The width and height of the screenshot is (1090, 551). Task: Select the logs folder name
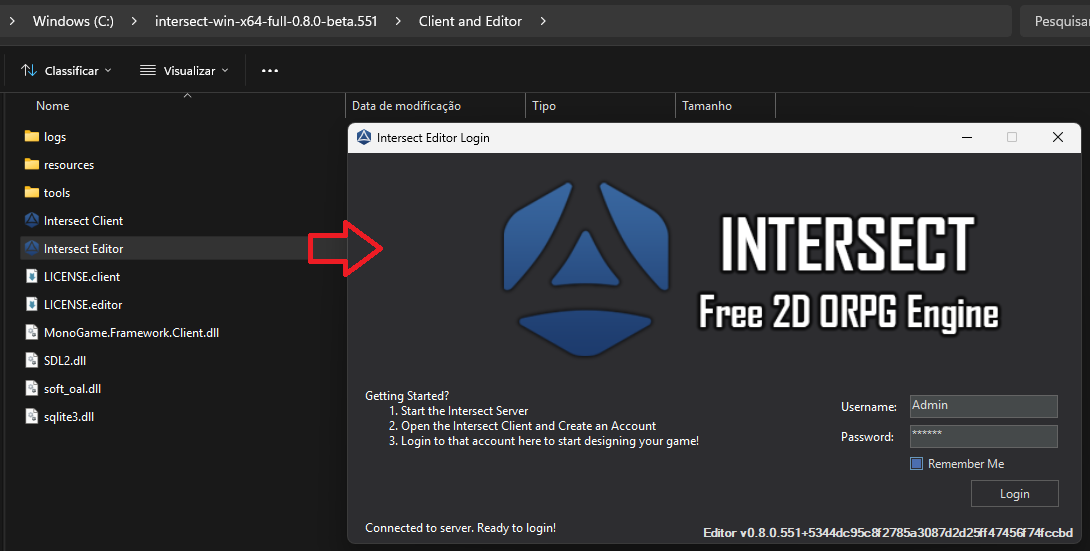tap(55, 137)
